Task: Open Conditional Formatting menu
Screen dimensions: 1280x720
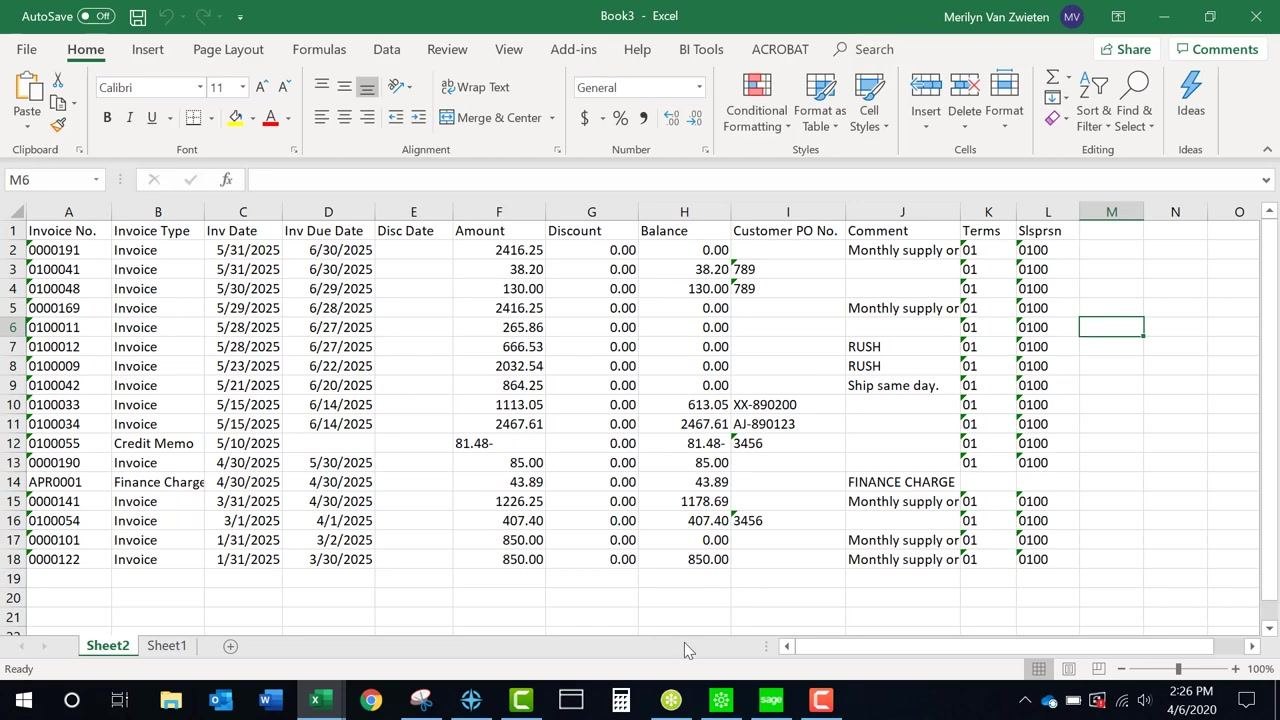Action: tap(757, 104)
